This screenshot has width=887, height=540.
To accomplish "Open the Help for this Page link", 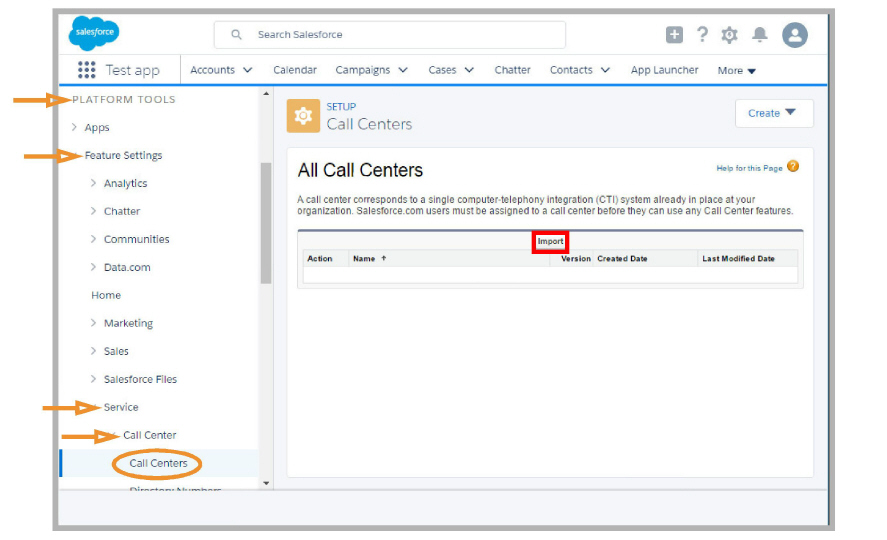I will click(x=750, y=168).
